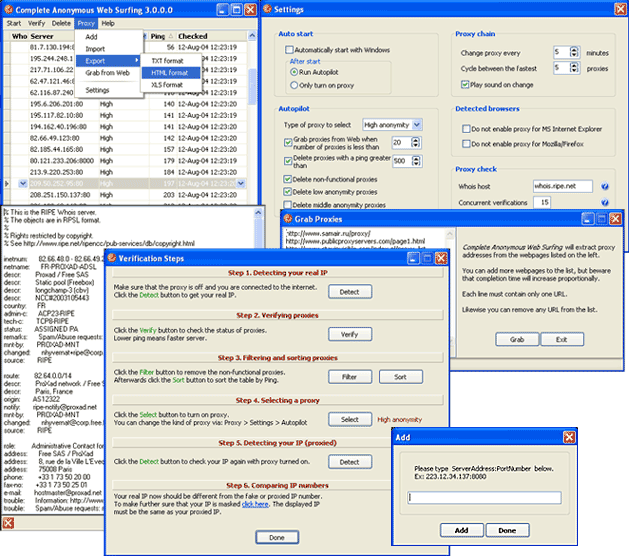
Task: Click the Whois host help icon
Action: [x=605, y=186]
